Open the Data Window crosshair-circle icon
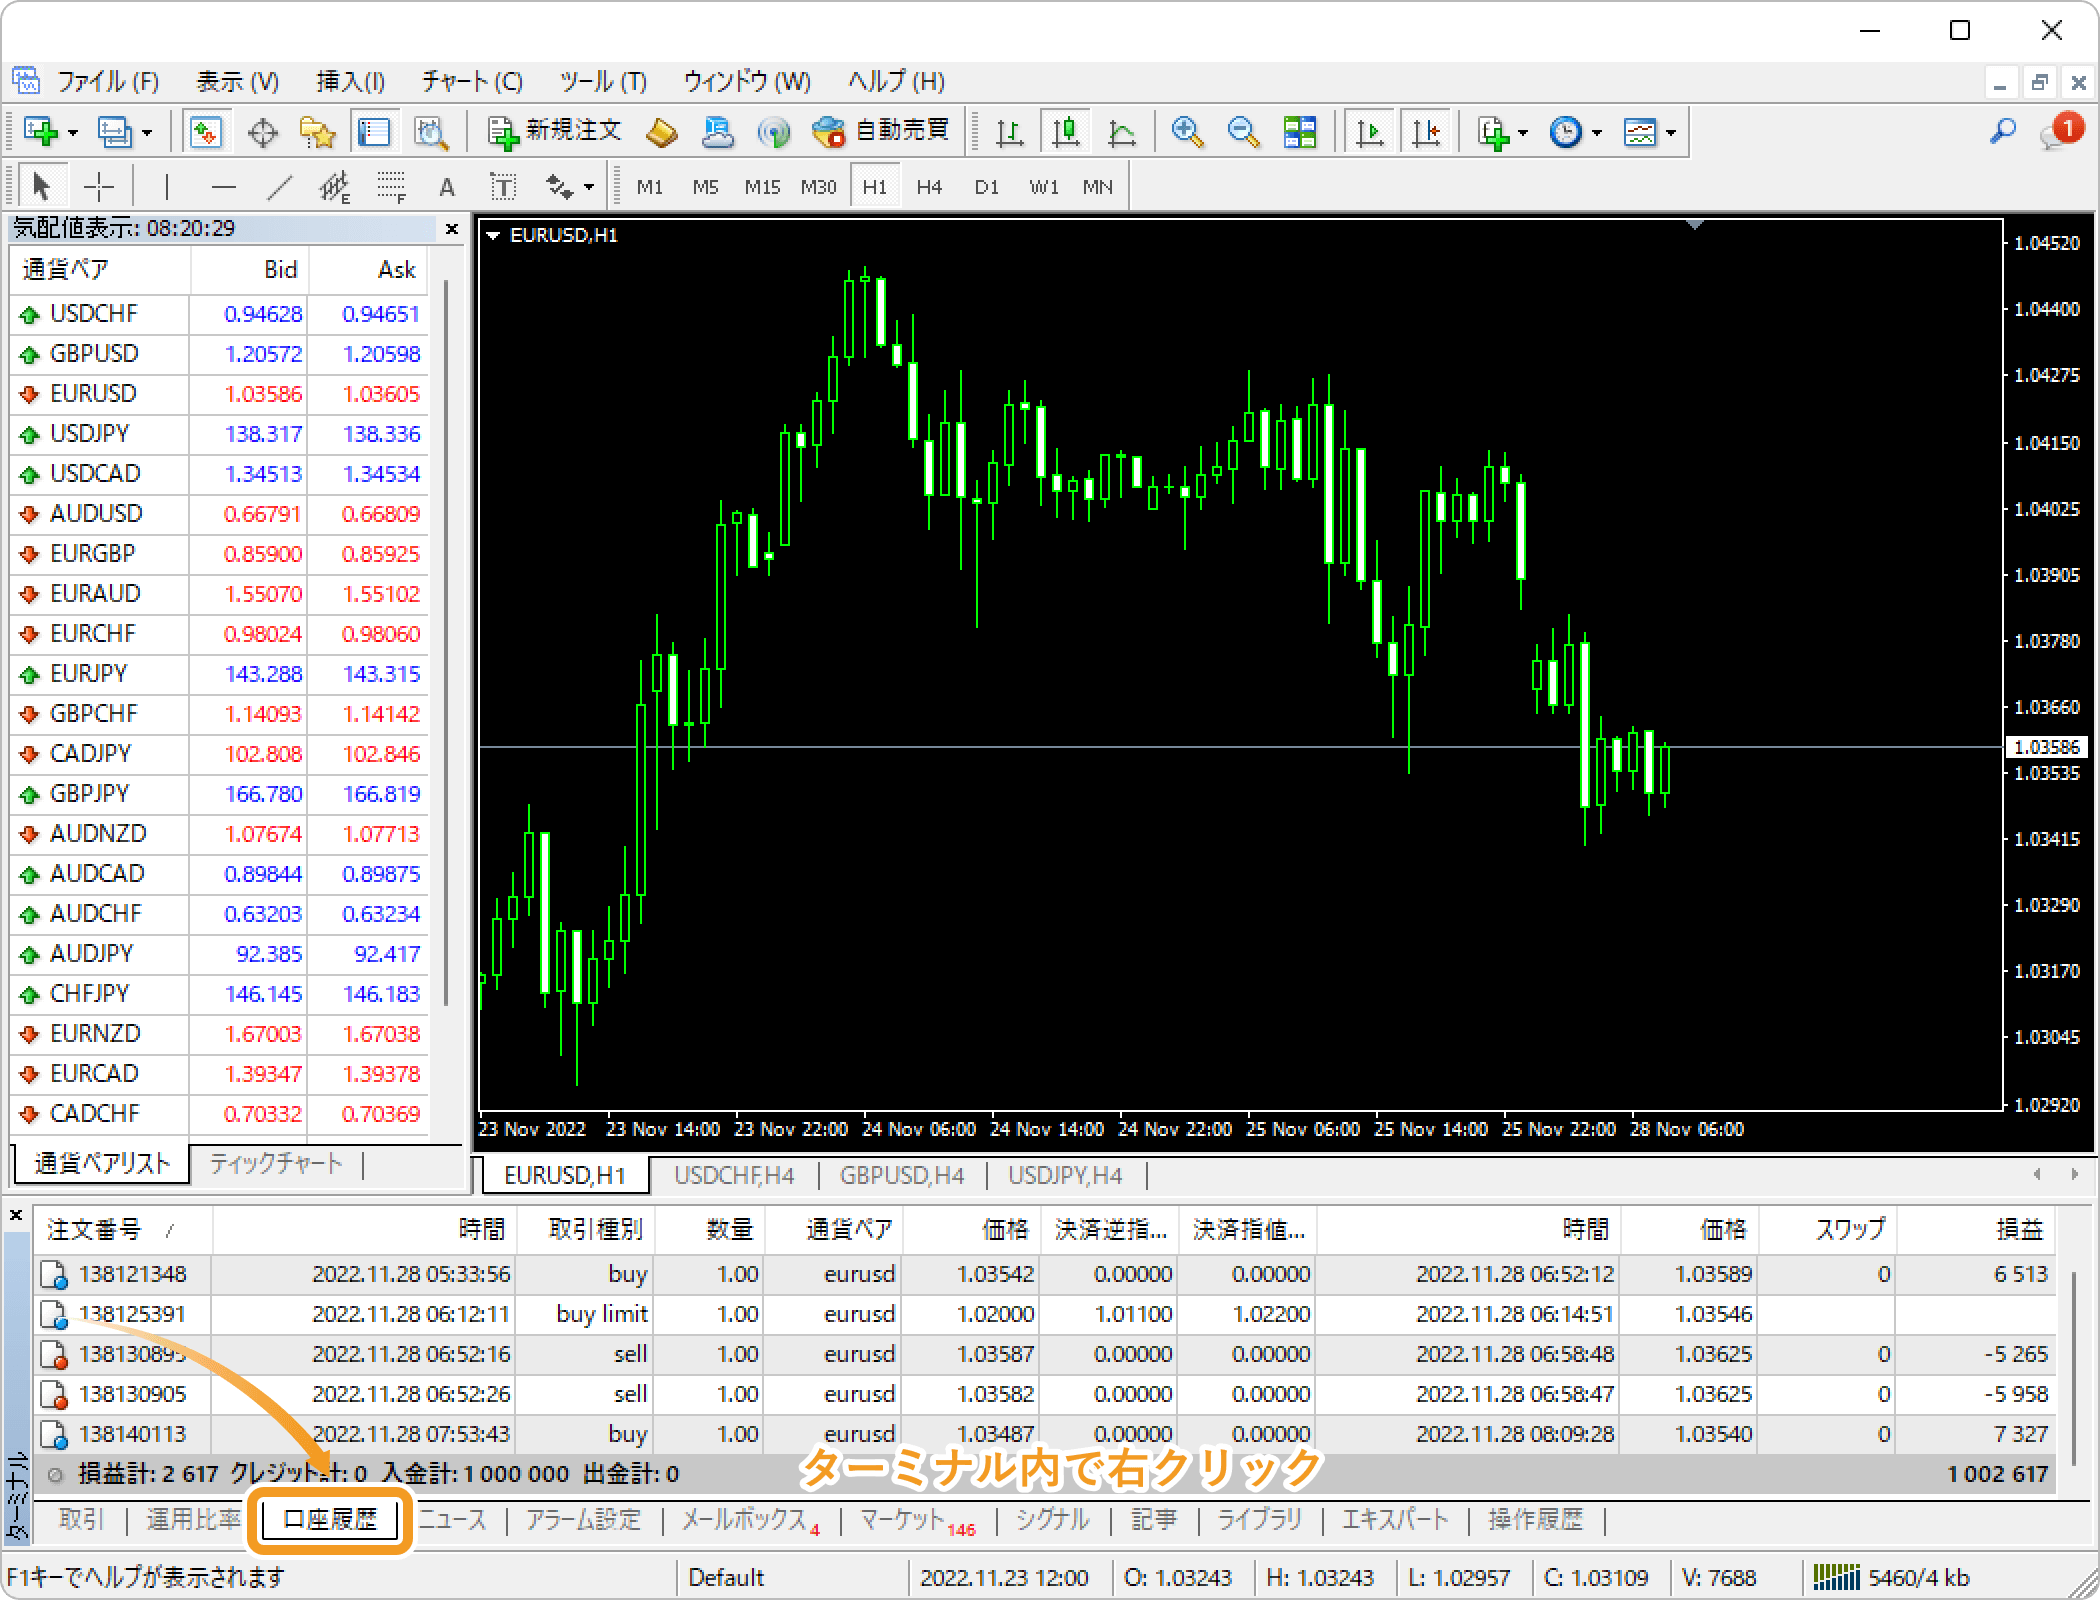The image size is (2100, 1600). [263, 132]
